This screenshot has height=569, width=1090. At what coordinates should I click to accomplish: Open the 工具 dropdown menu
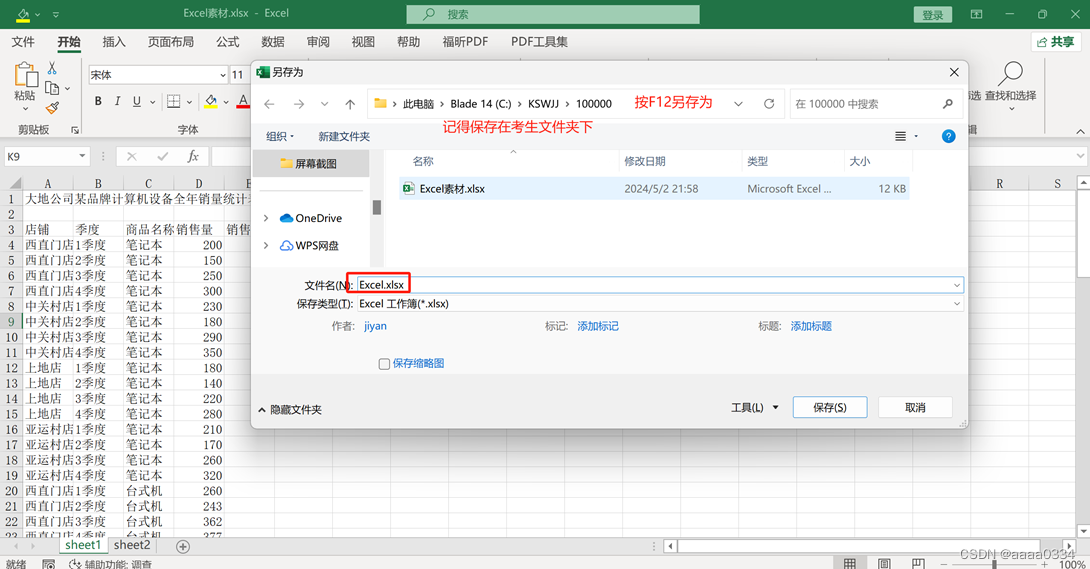(754, 408)
